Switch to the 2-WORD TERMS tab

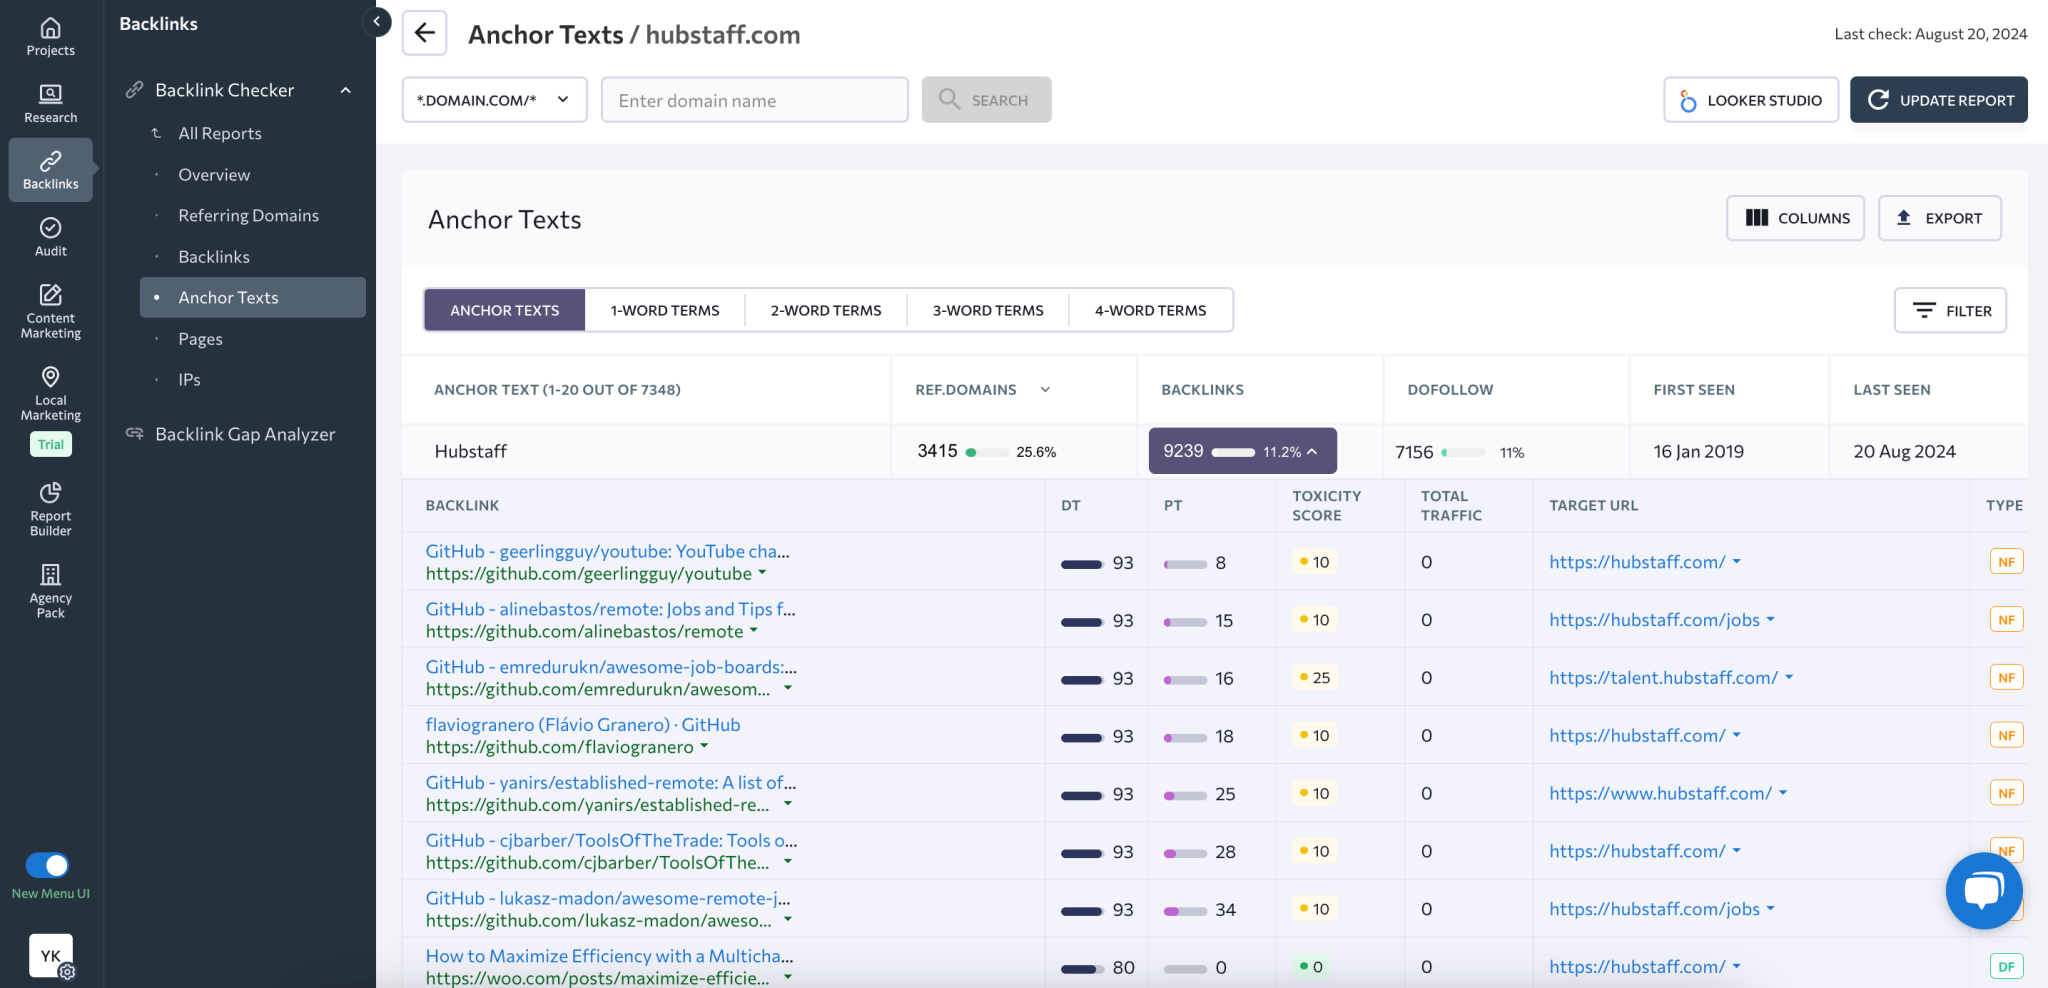825,310
